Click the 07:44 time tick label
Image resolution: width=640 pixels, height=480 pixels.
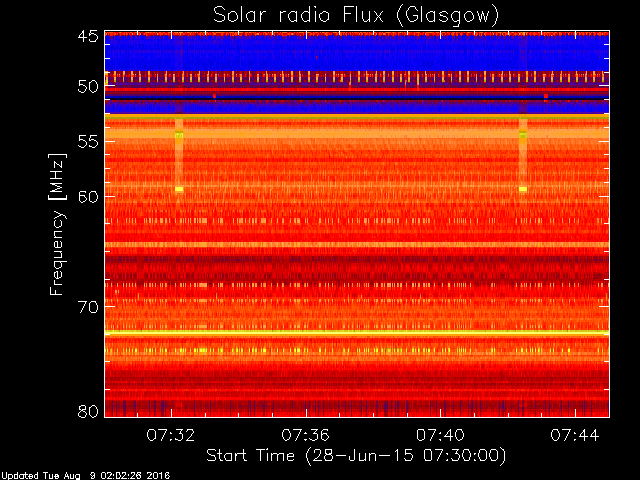click(575, 435)
